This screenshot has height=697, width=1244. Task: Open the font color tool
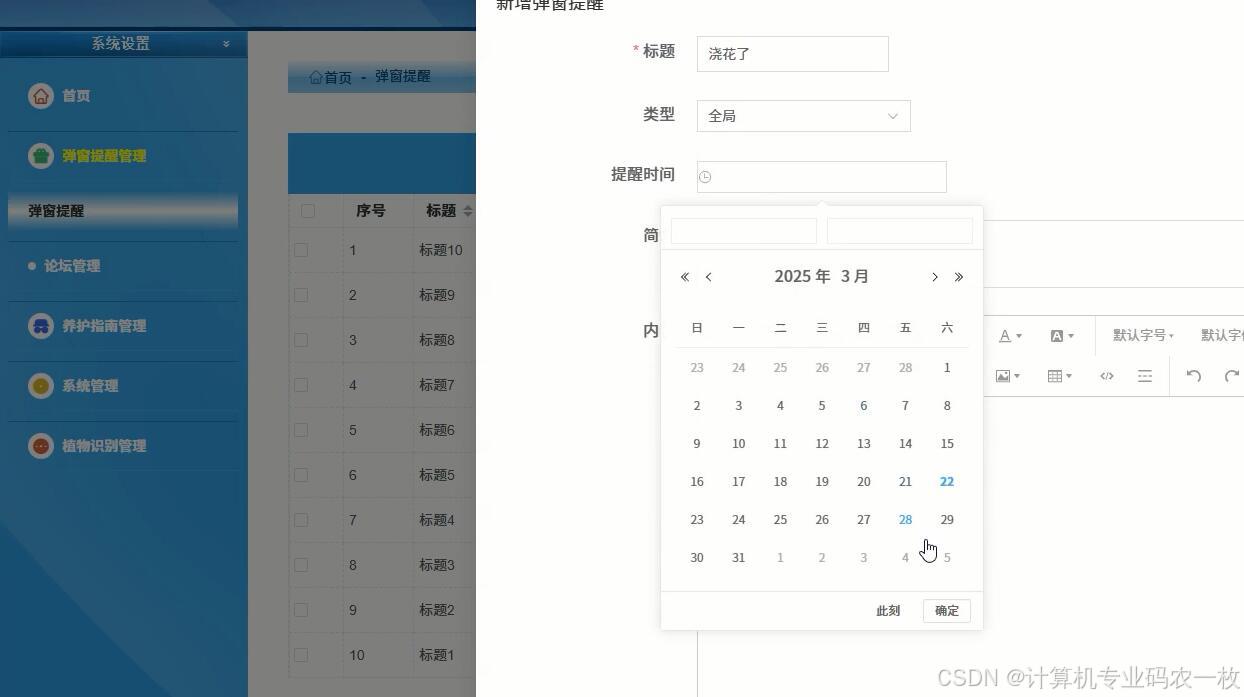[x=1010, y=336]
